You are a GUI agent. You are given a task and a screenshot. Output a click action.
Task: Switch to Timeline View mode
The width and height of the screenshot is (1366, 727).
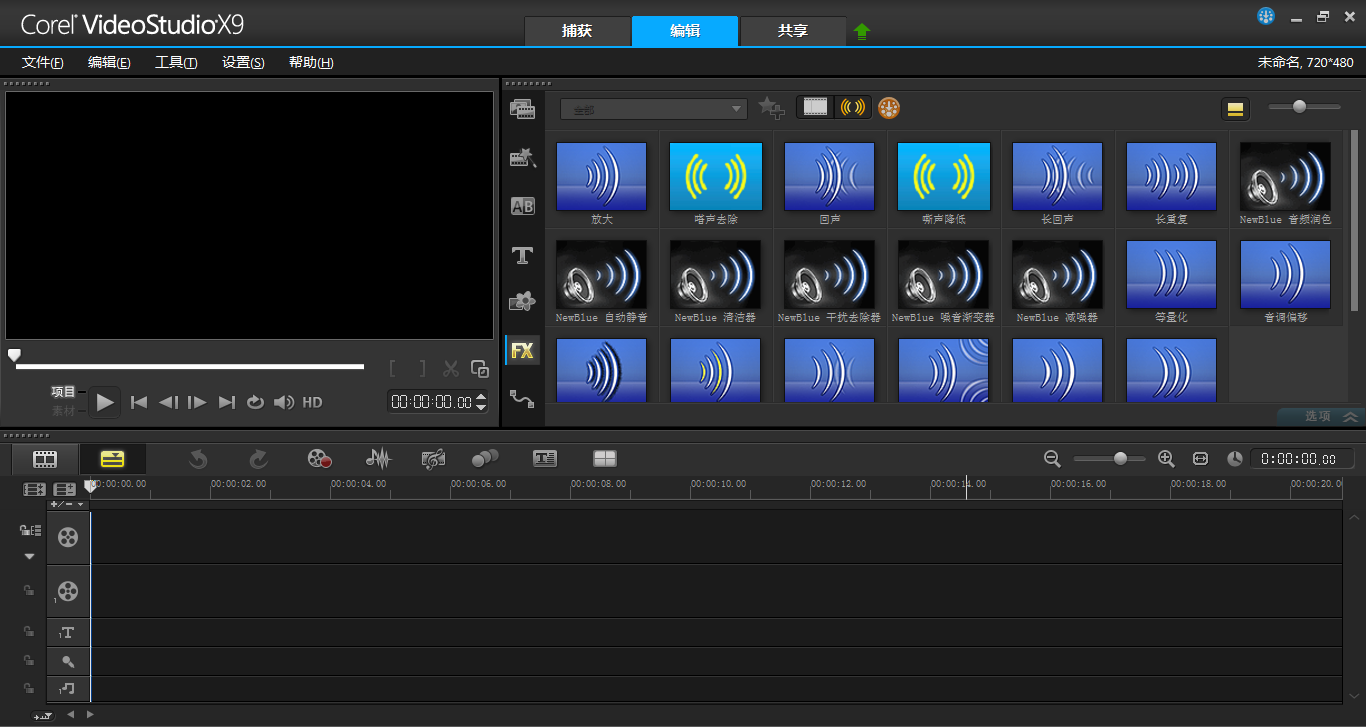point(113,459)
